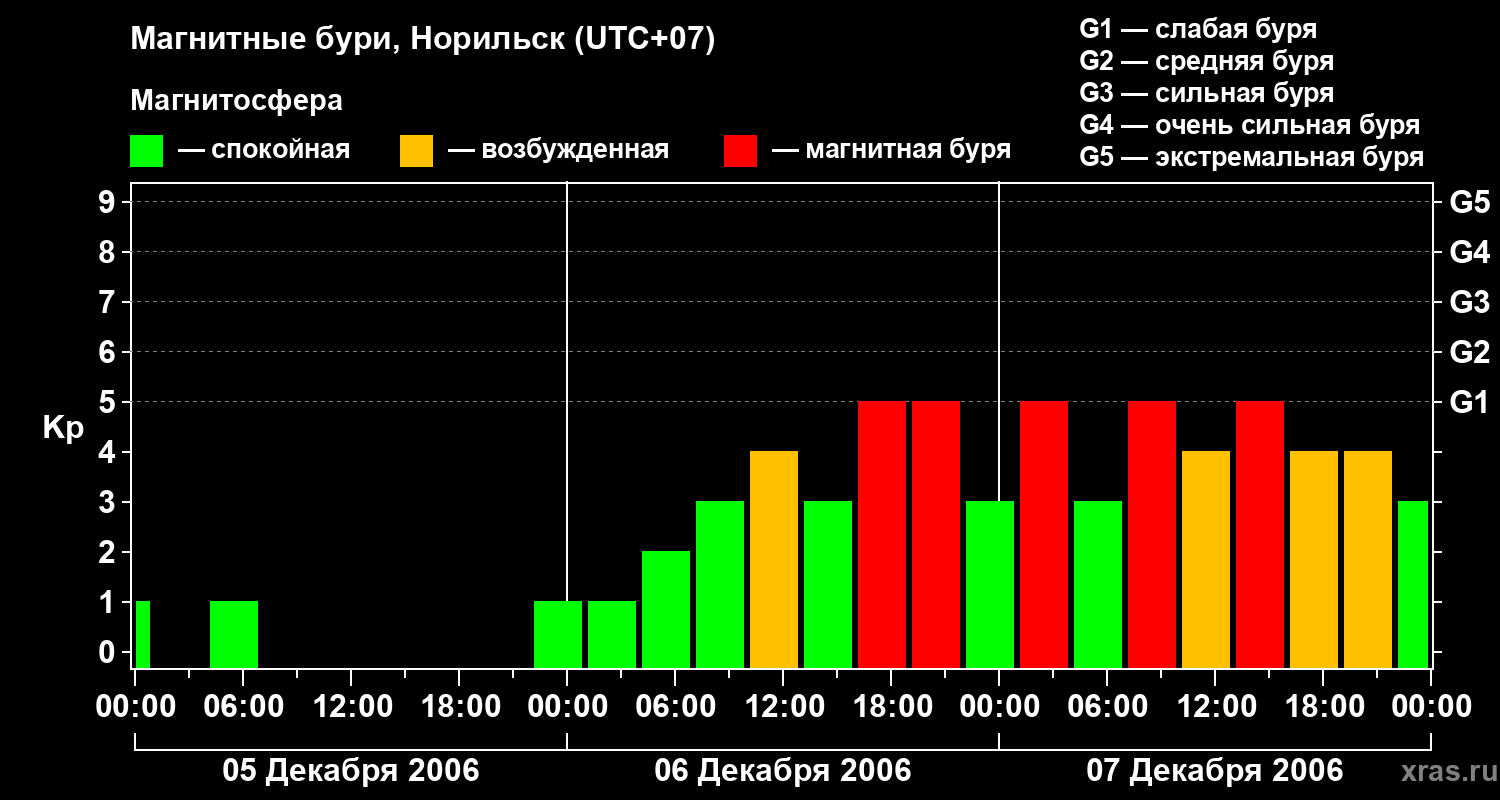Click the red 'магнитная буря' legend swatch
Viewport: 1500px width, 800px height.
(740, 151)
